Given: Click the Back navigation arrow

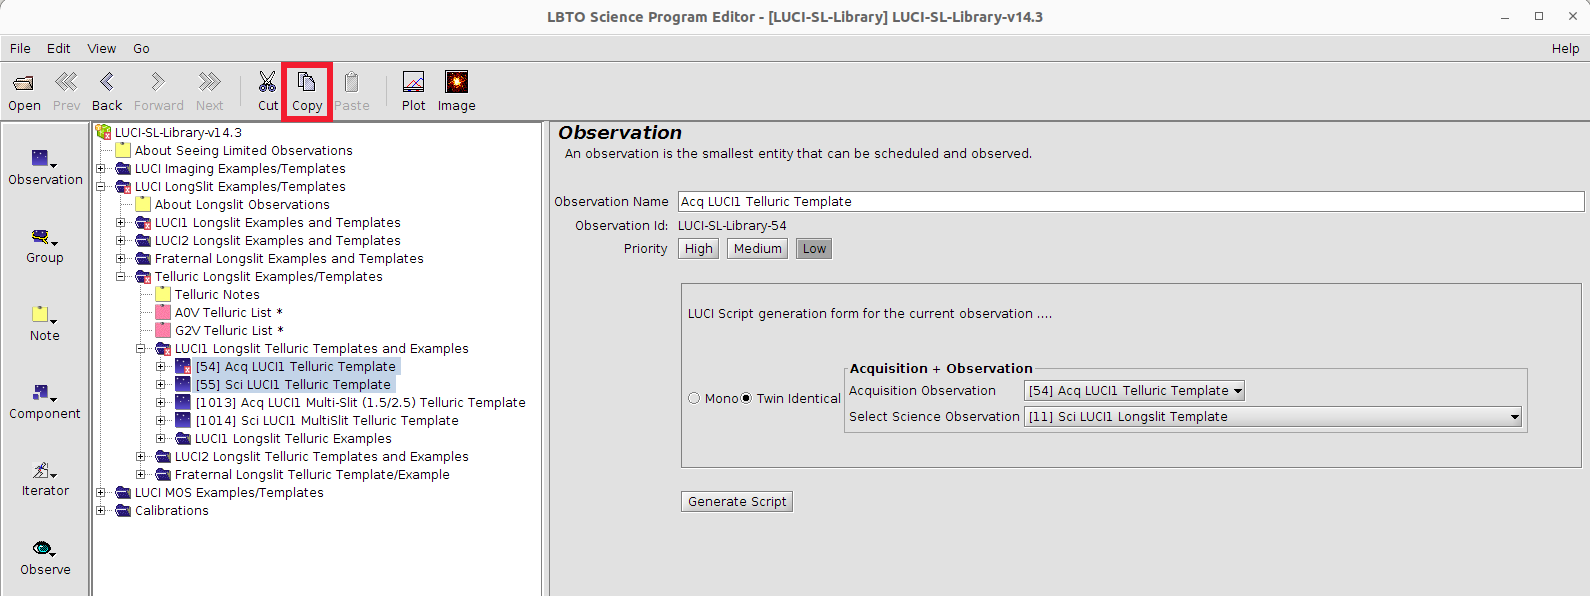Looking at the screenshot, I should click(107, 83).
